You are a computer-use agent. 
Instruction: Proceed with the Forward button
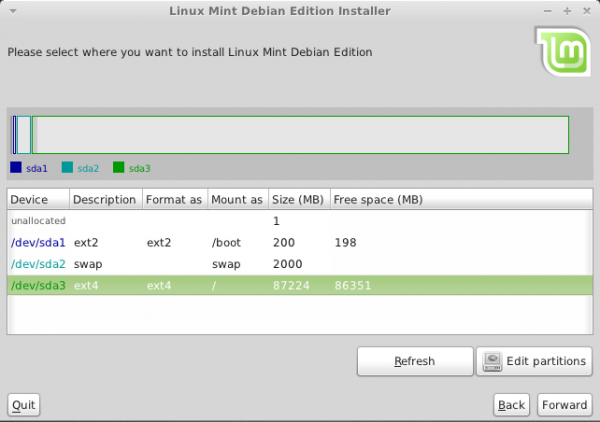(565, 405)
